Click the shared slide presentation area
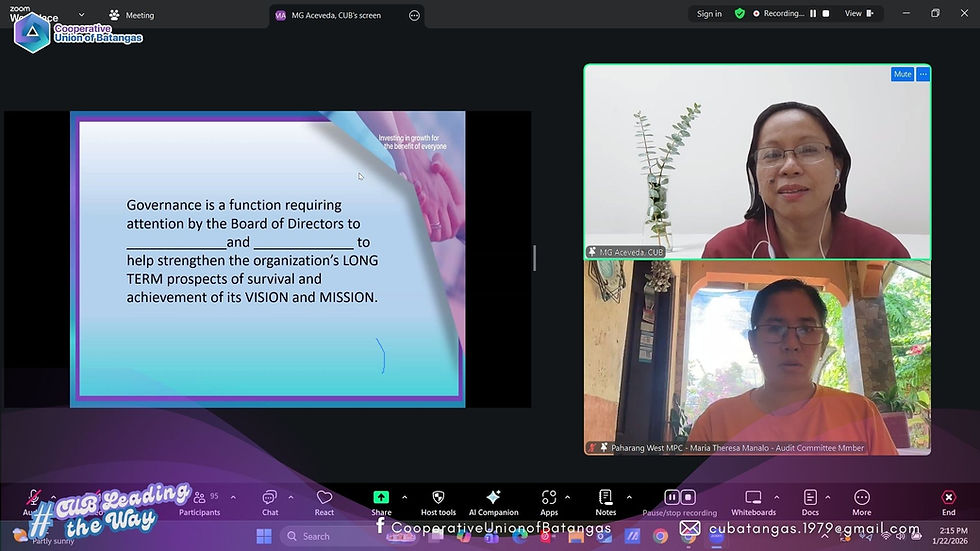 pyautogui.click(x=268, y=259)
